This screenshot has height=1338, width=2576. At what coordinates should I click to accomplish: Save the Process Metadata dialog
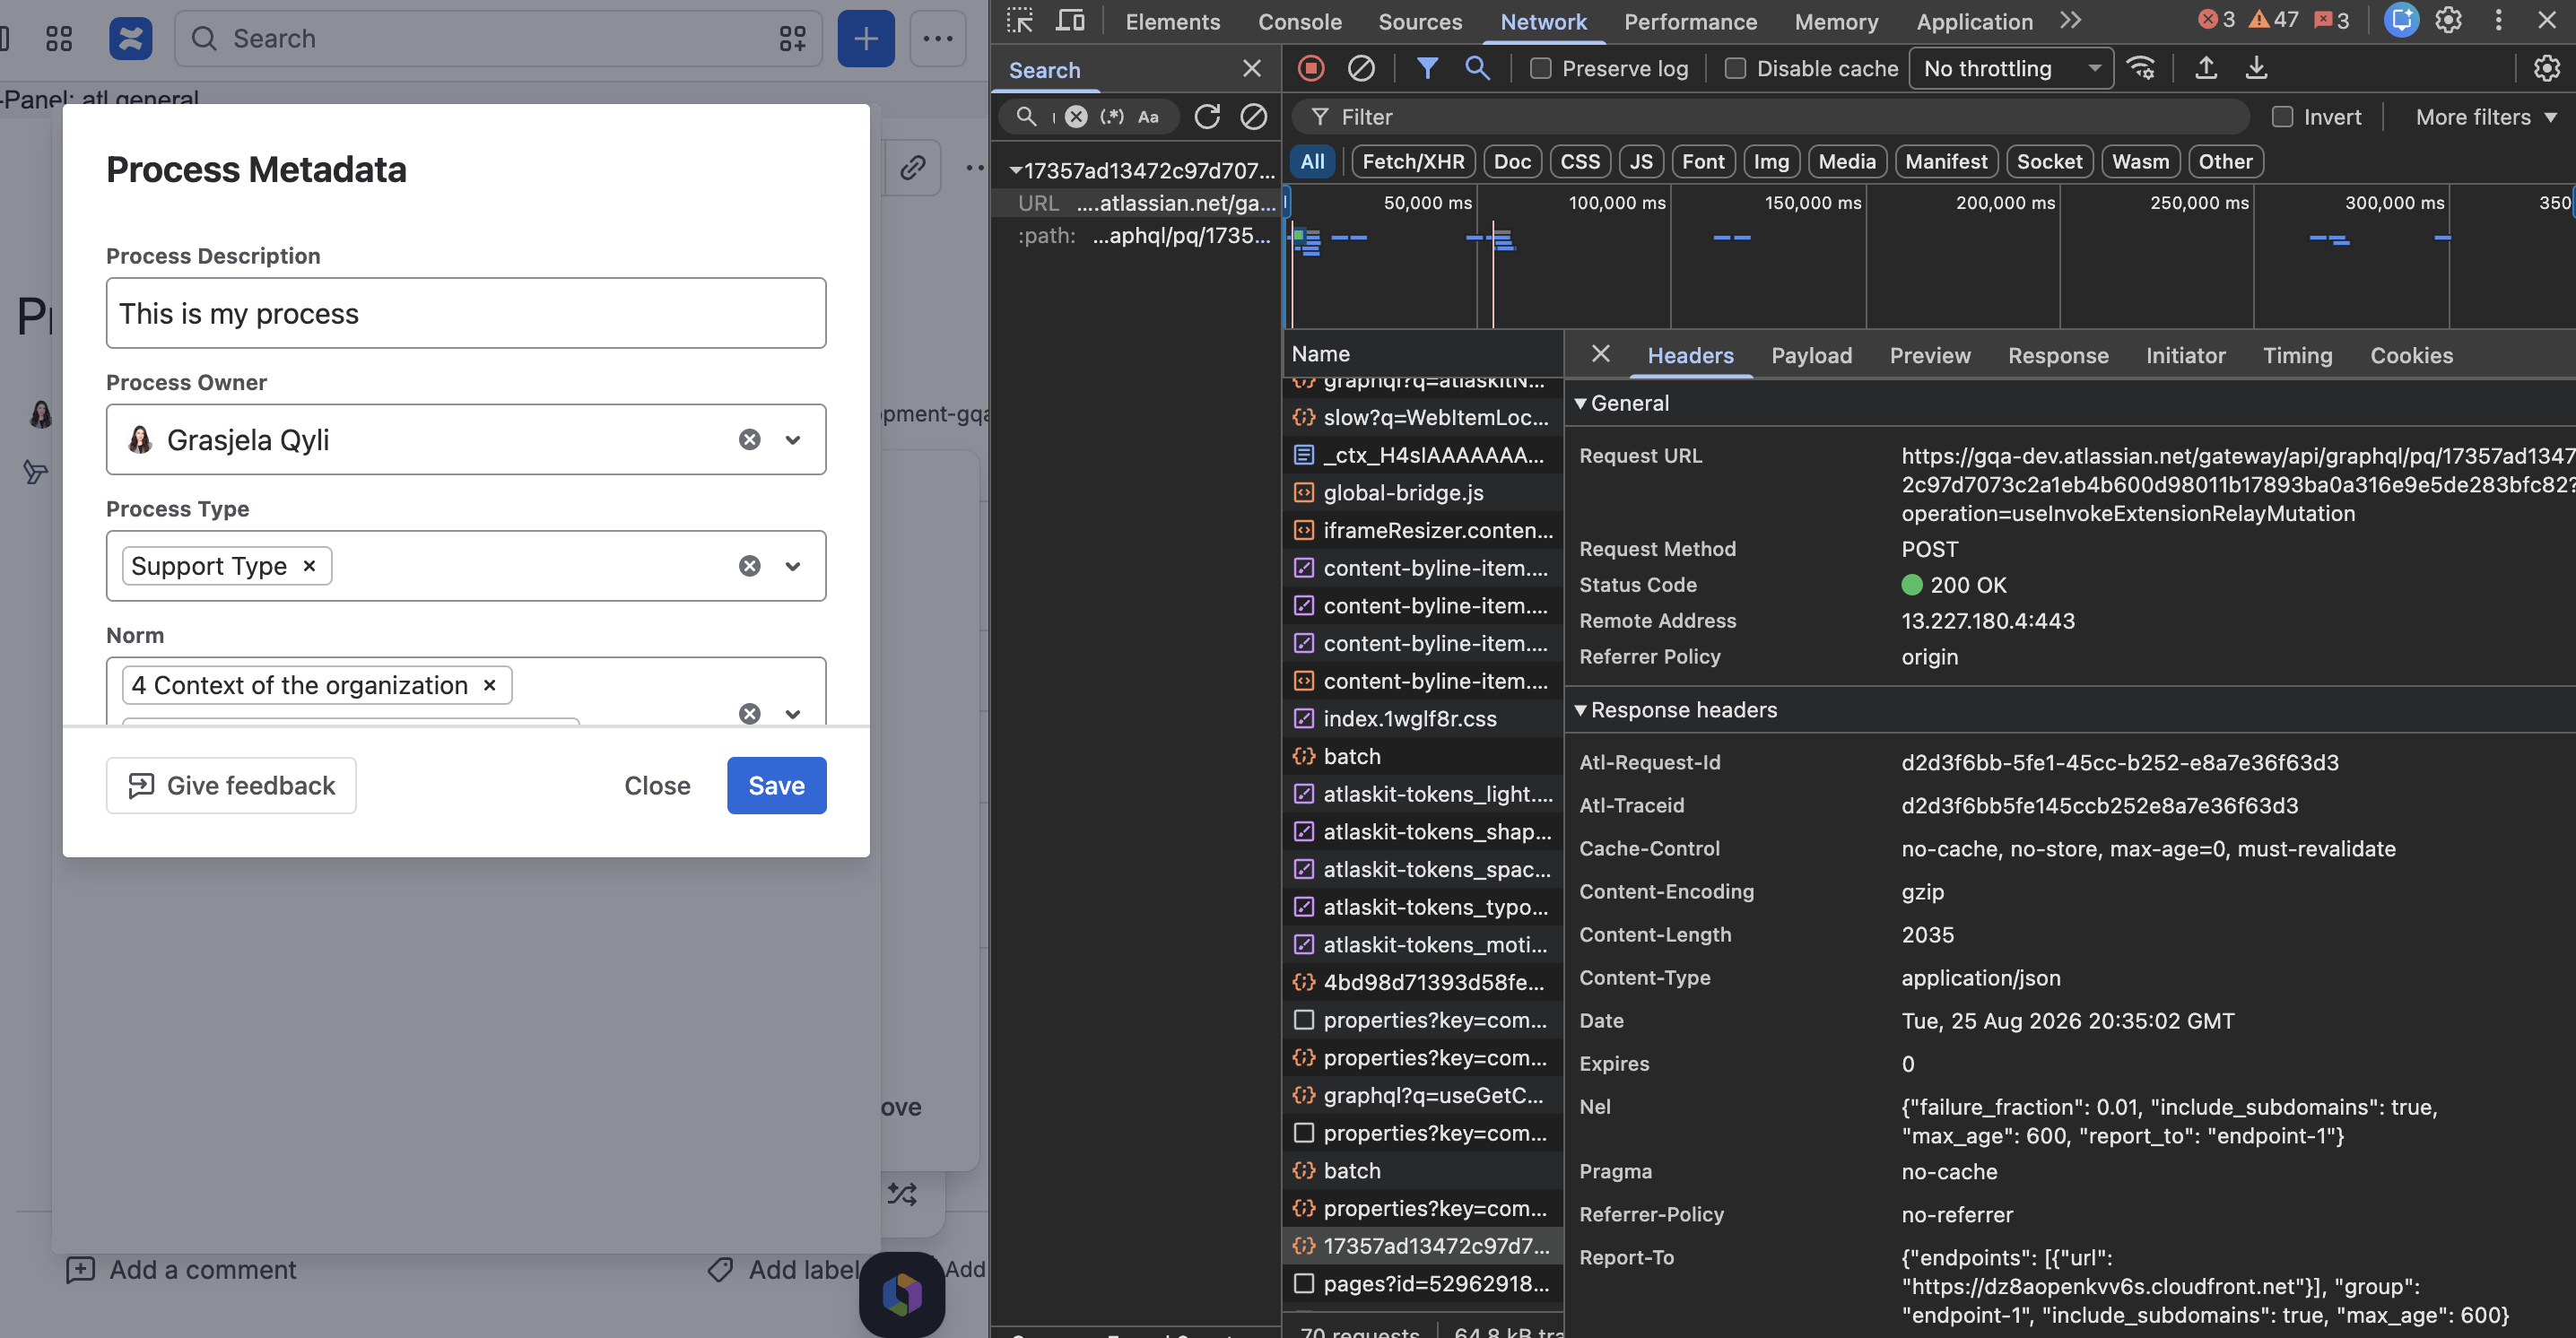(777, 785)
